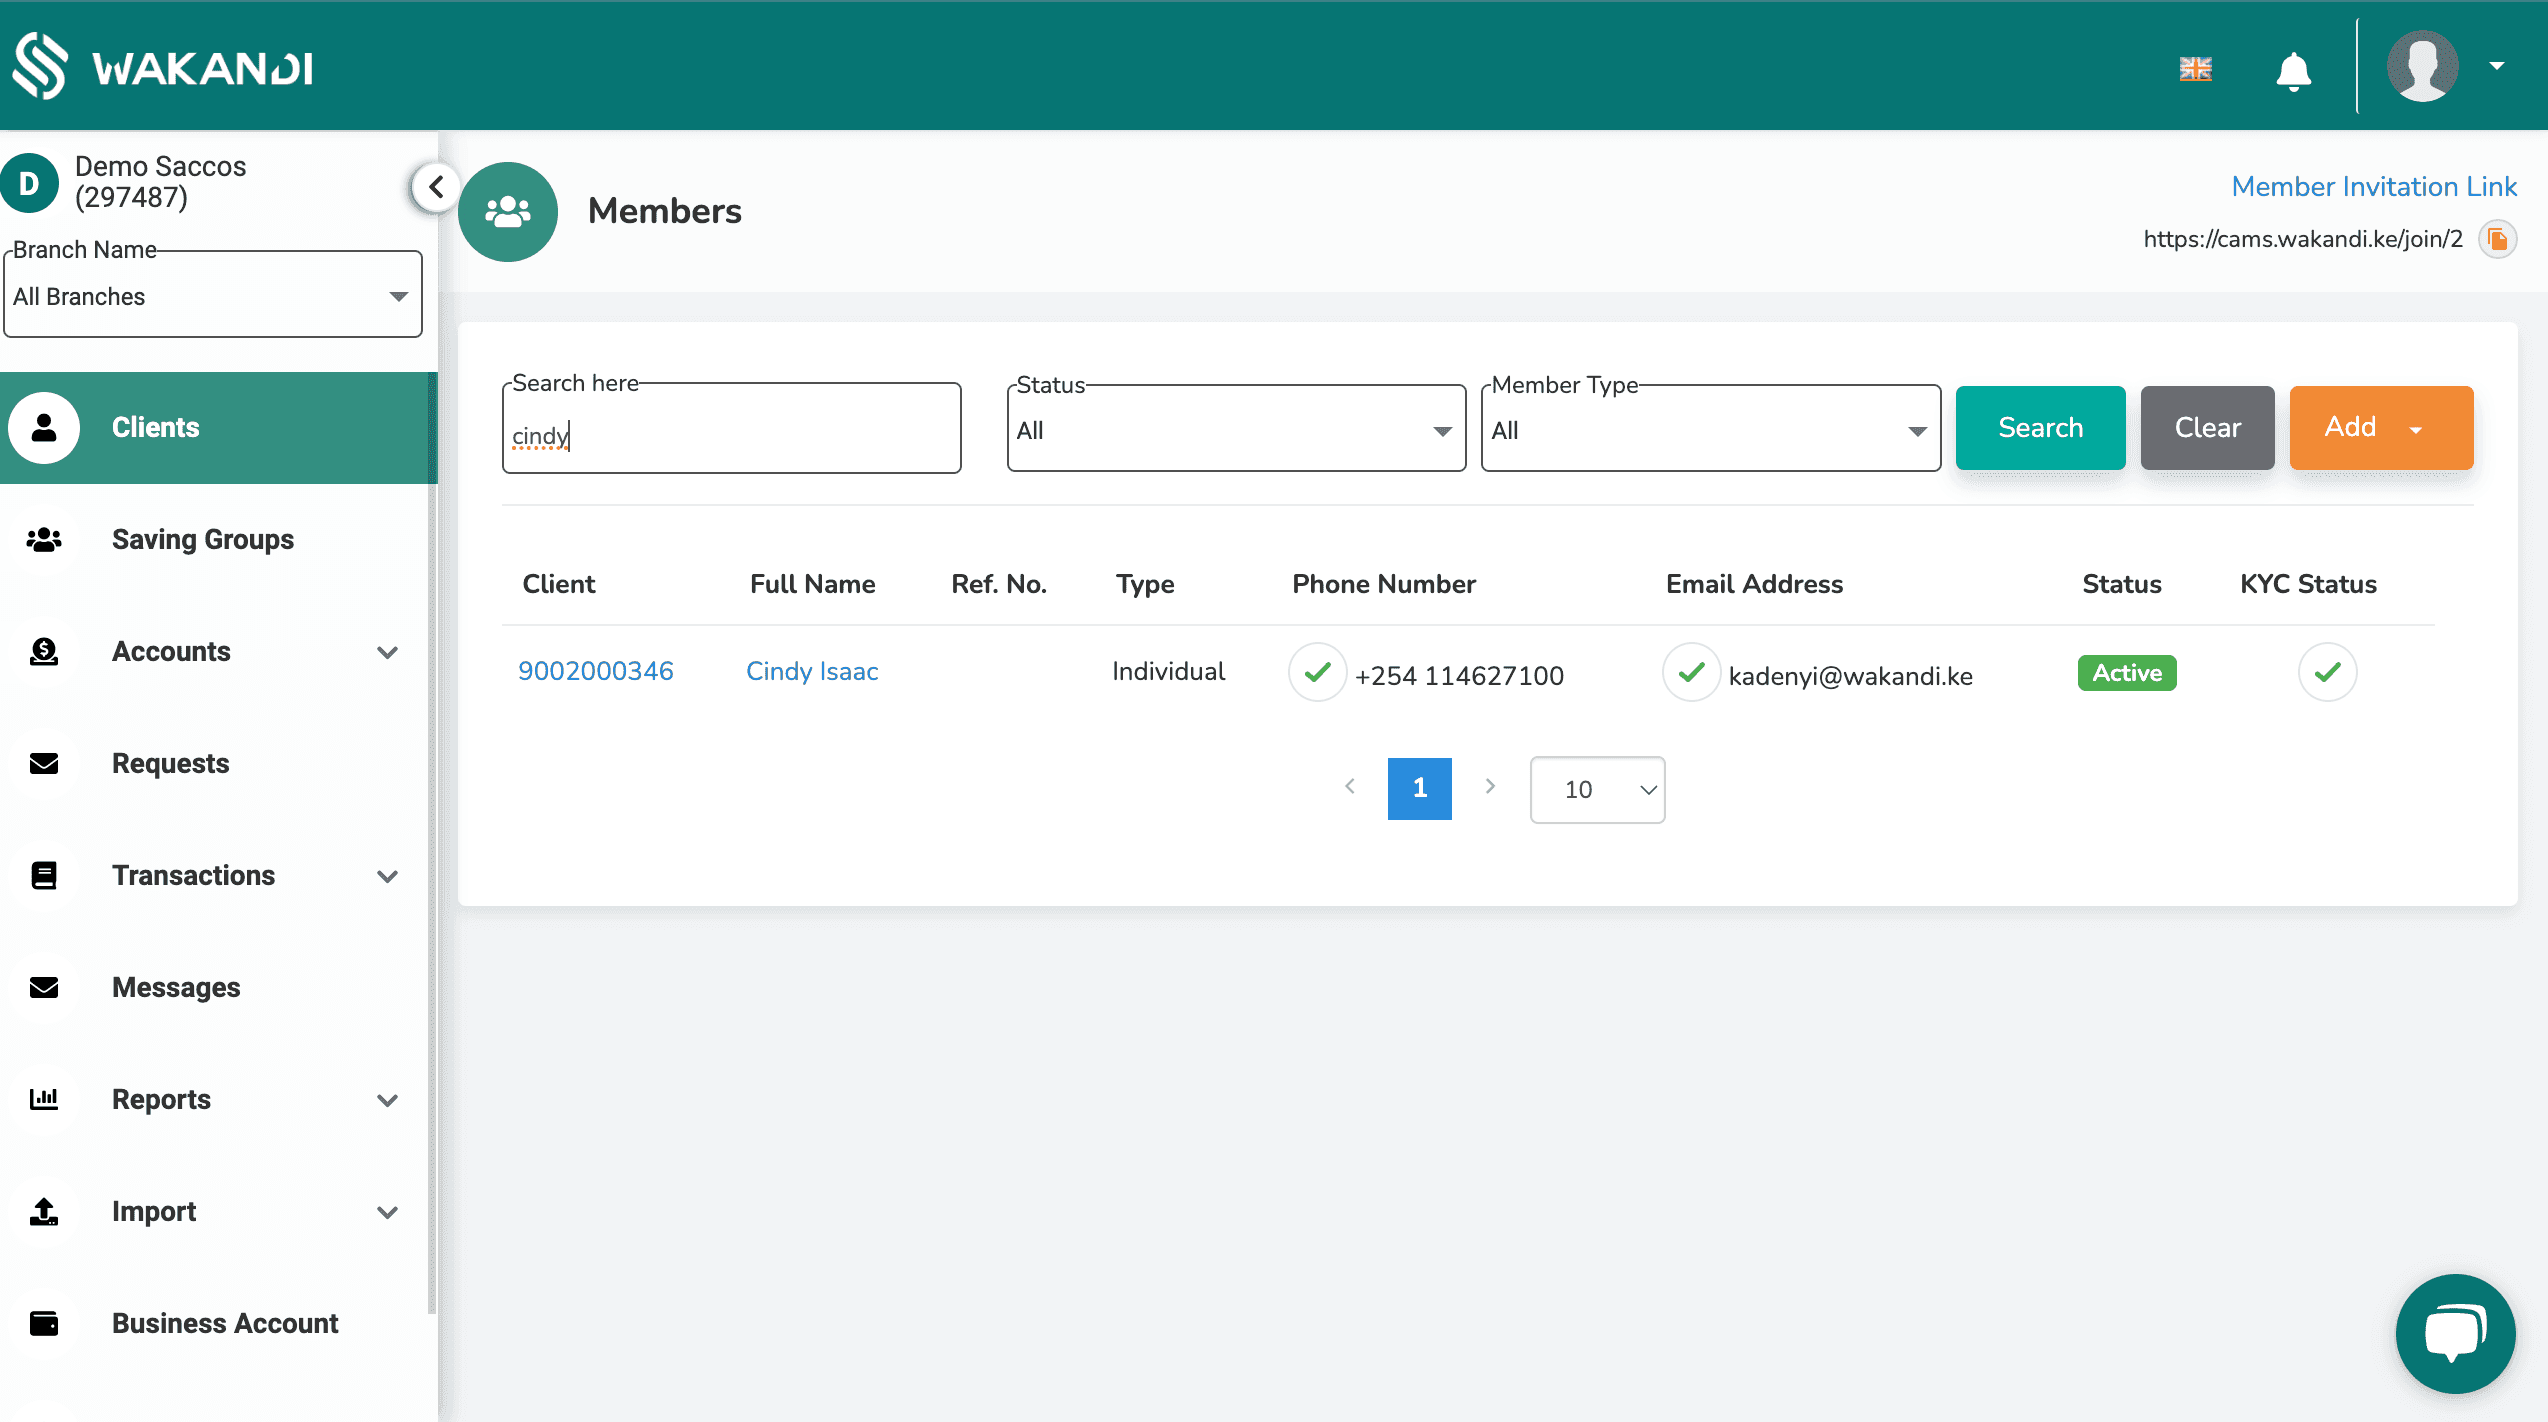Viewport: 2548px width, 1422px height.
Task: Expand the Accounts submenu chevron
Action: (x=387, y=652)
